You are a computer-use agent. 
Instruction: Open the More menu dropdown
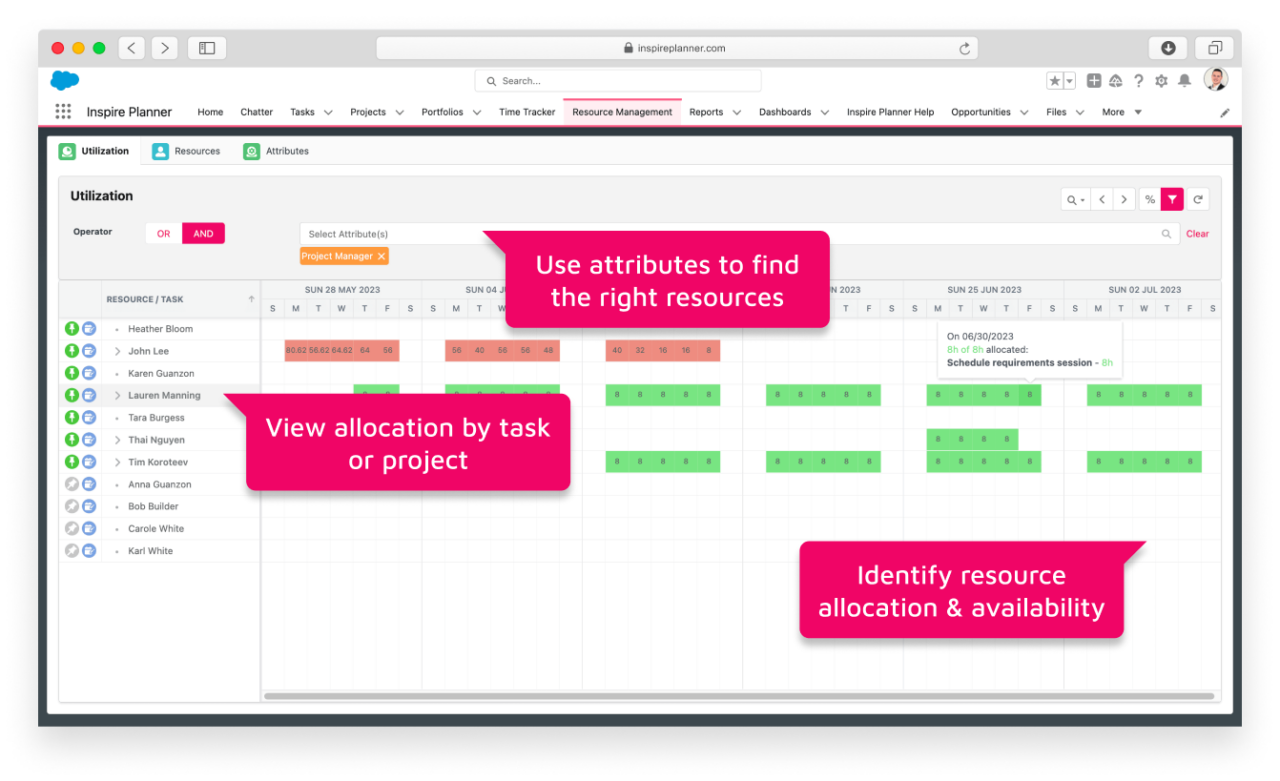click(x=1121, y=112)
